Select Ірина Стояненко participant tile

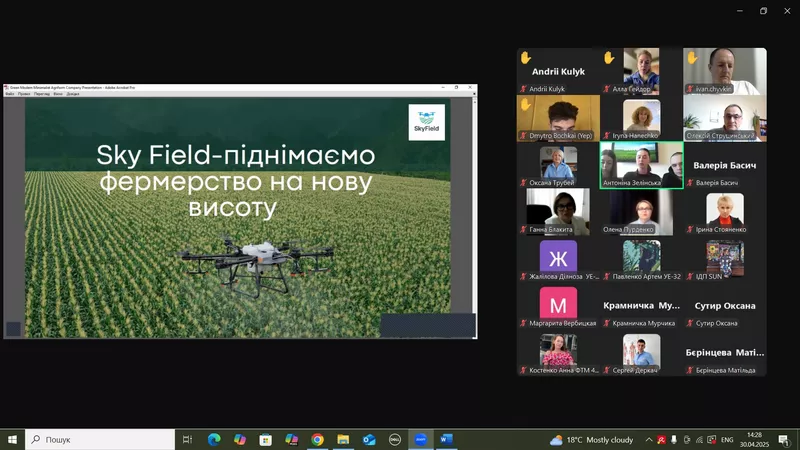[x=724, y=212]
